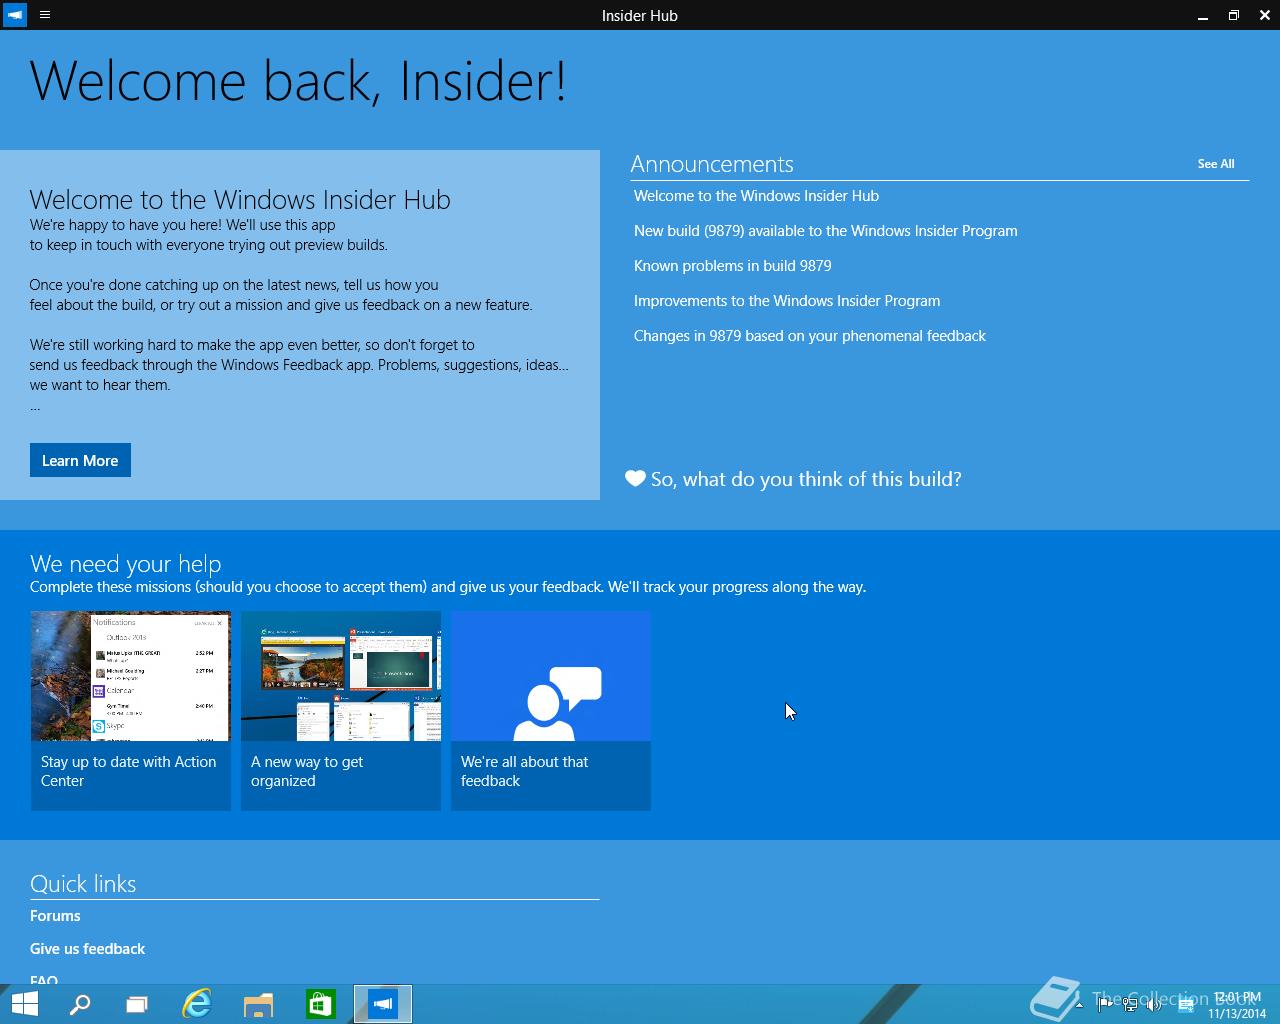1280x1024 pixels.
Task: Open the Windows Start button
Action: [24, 1004]
